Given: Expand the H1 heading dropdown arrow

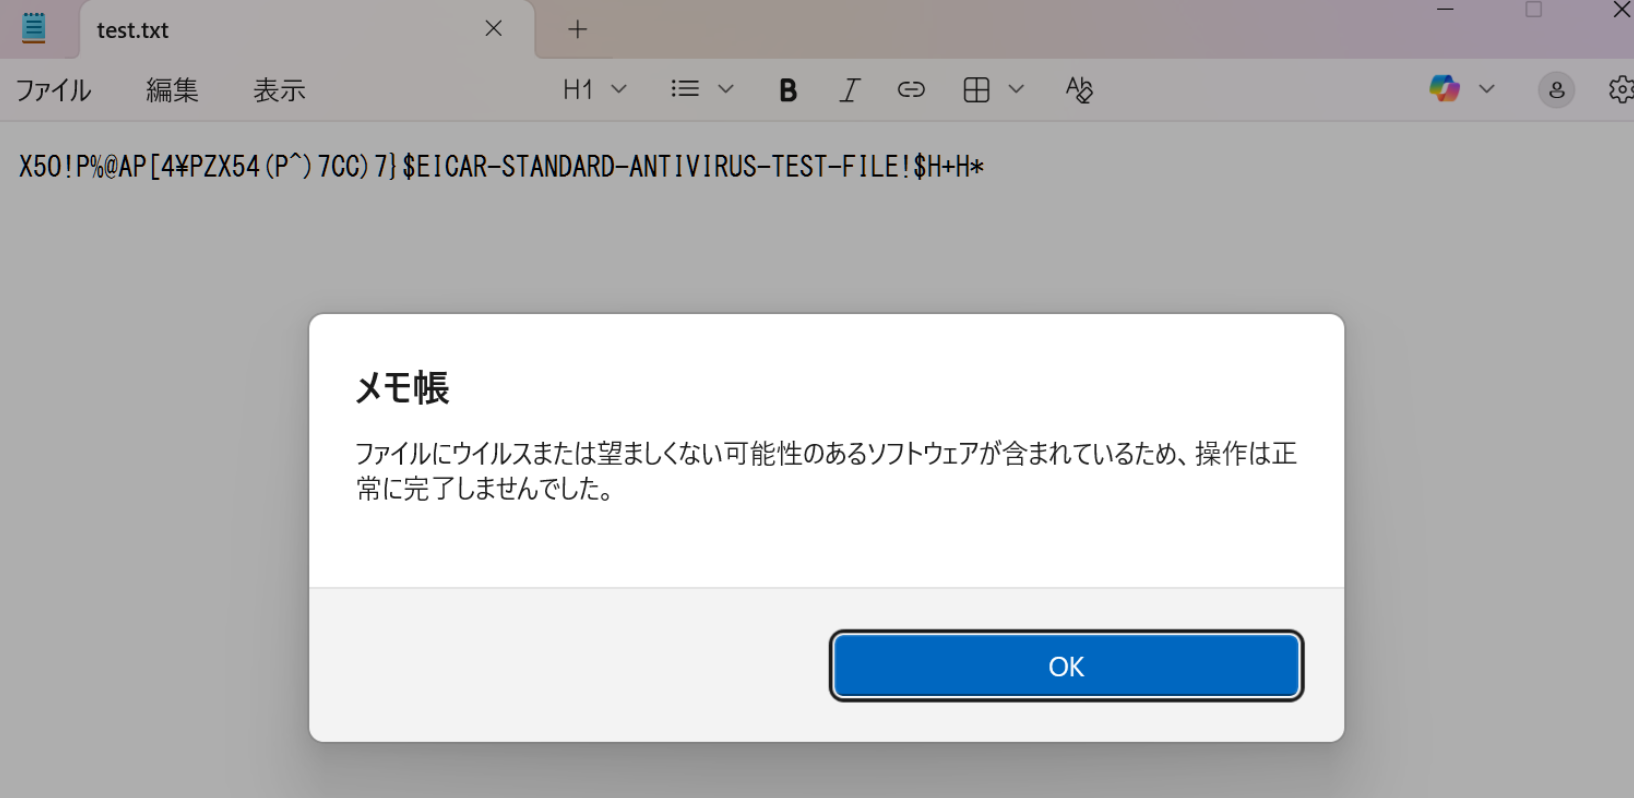Looking at the screenshot, I should [x=619, y=89].
